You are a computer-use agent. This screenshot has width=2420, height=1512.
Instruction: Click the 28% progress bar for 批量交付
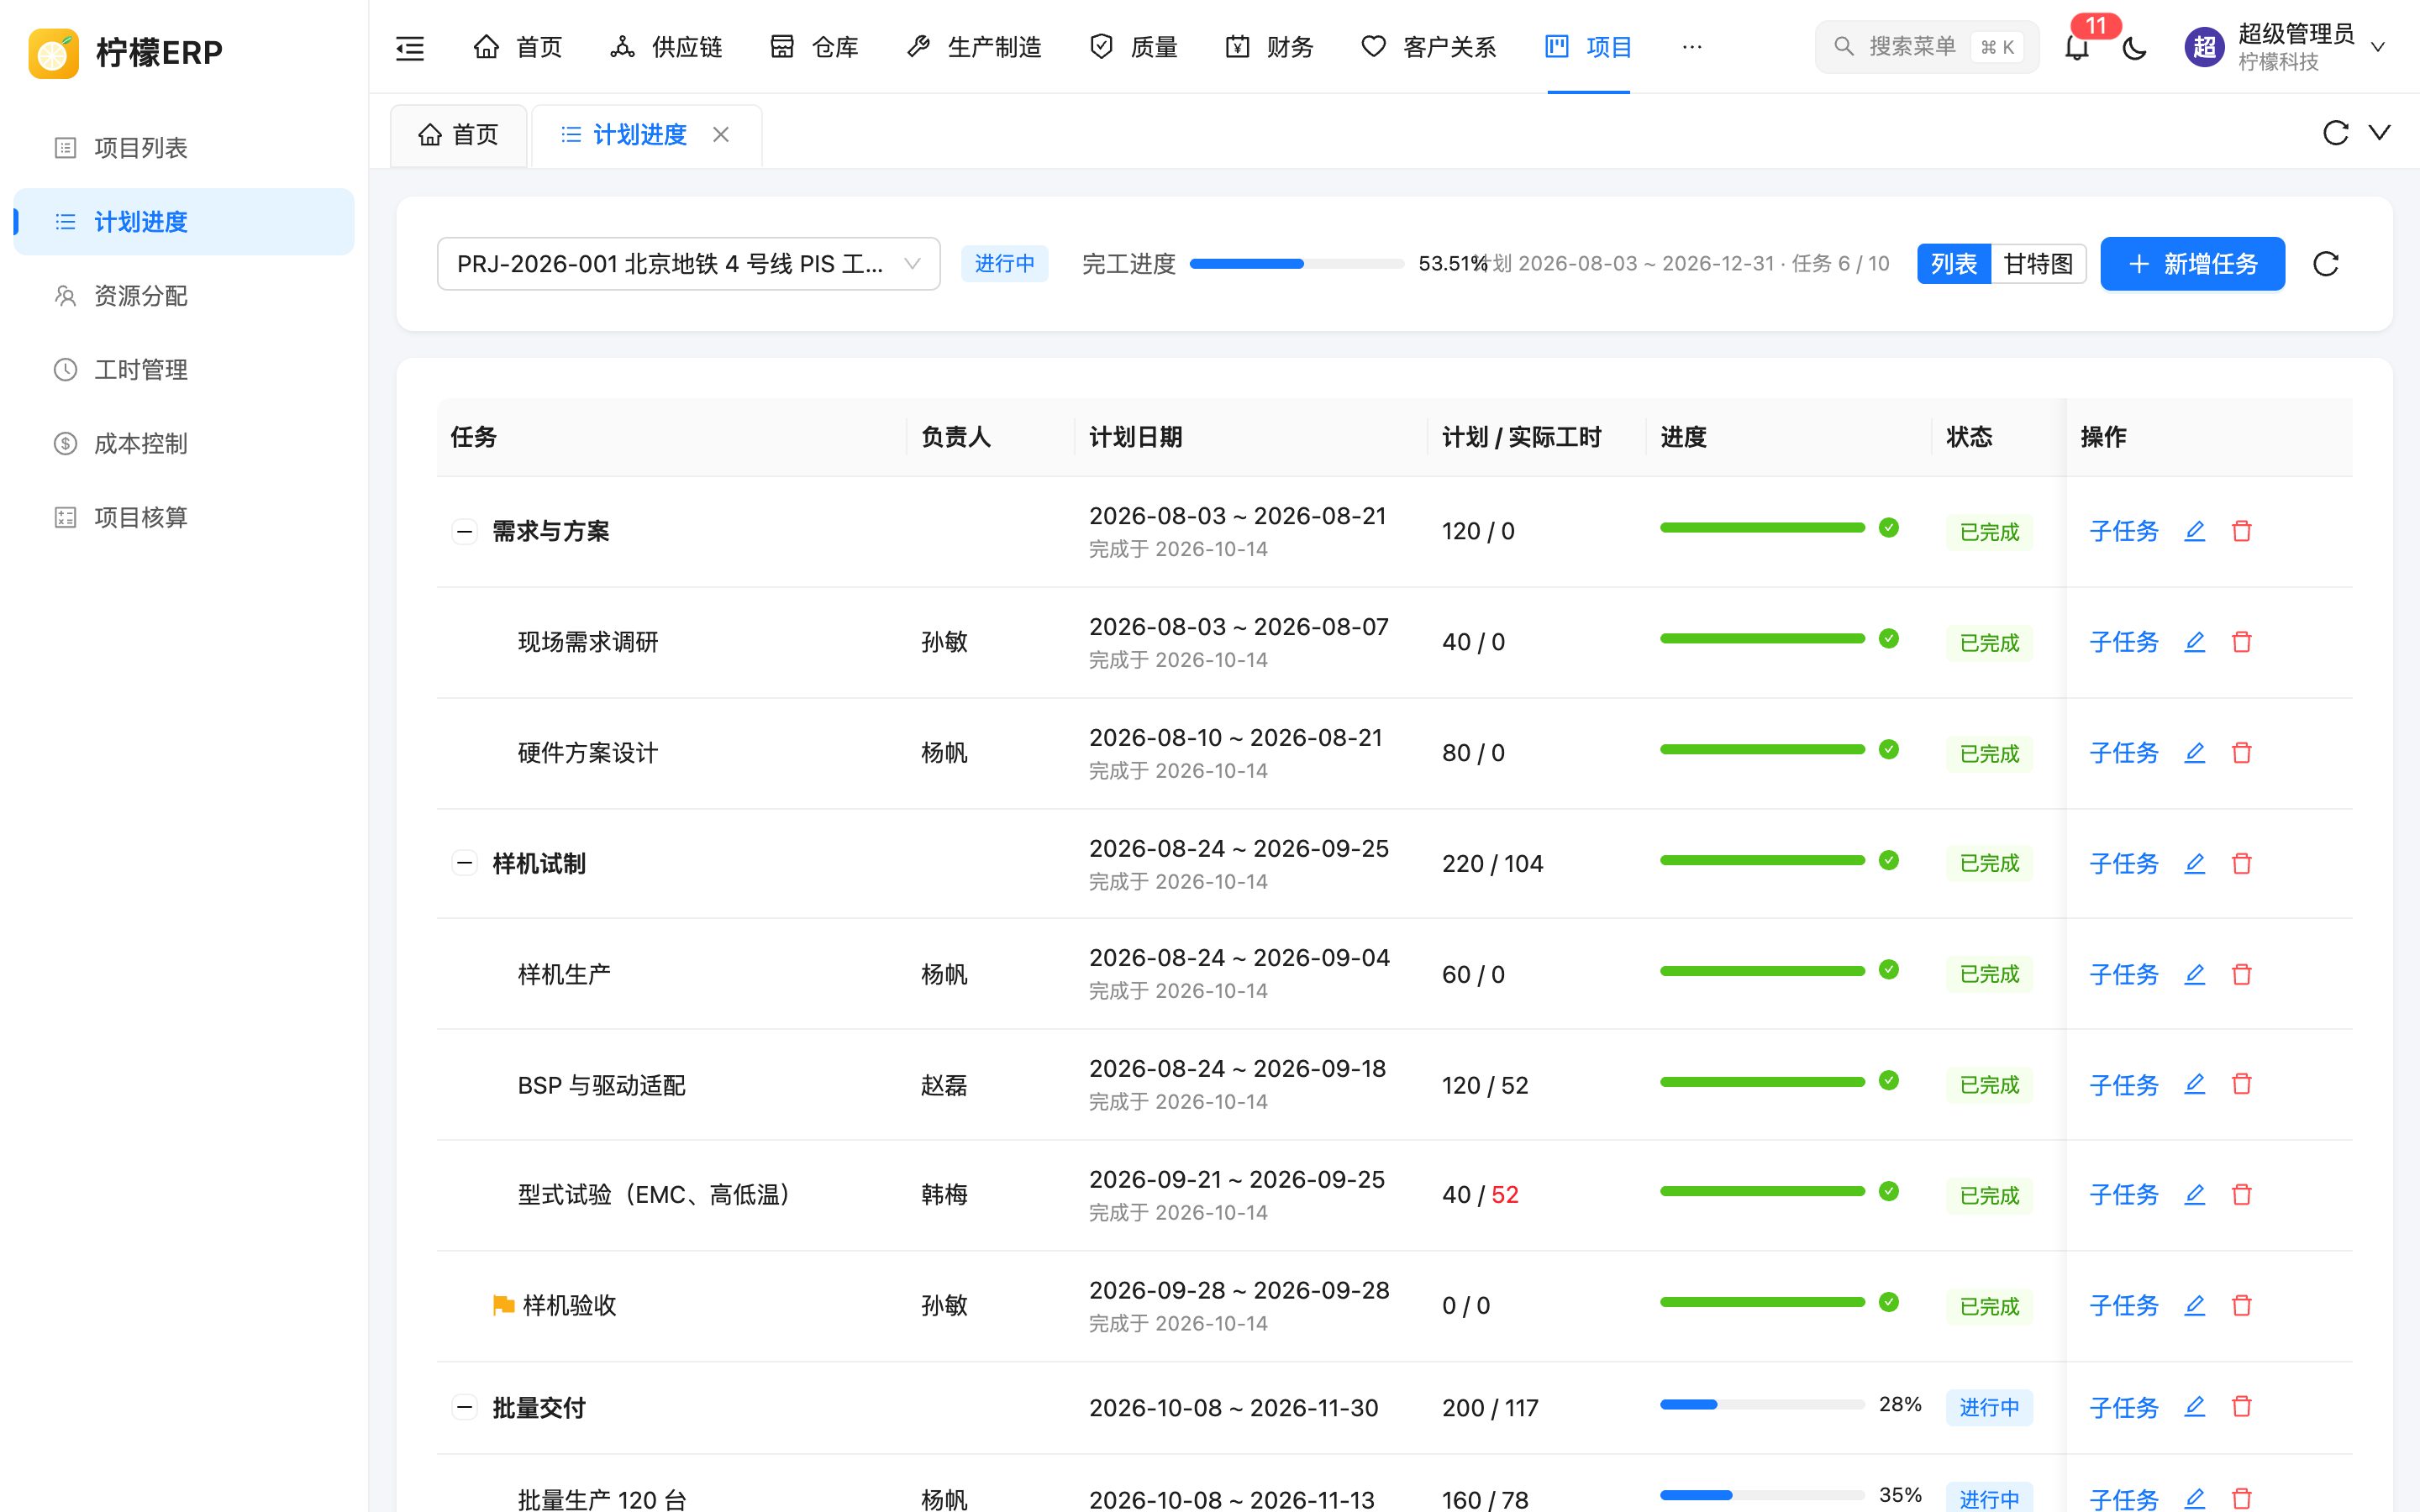pyautogui.click(x=1762, y=1405)
